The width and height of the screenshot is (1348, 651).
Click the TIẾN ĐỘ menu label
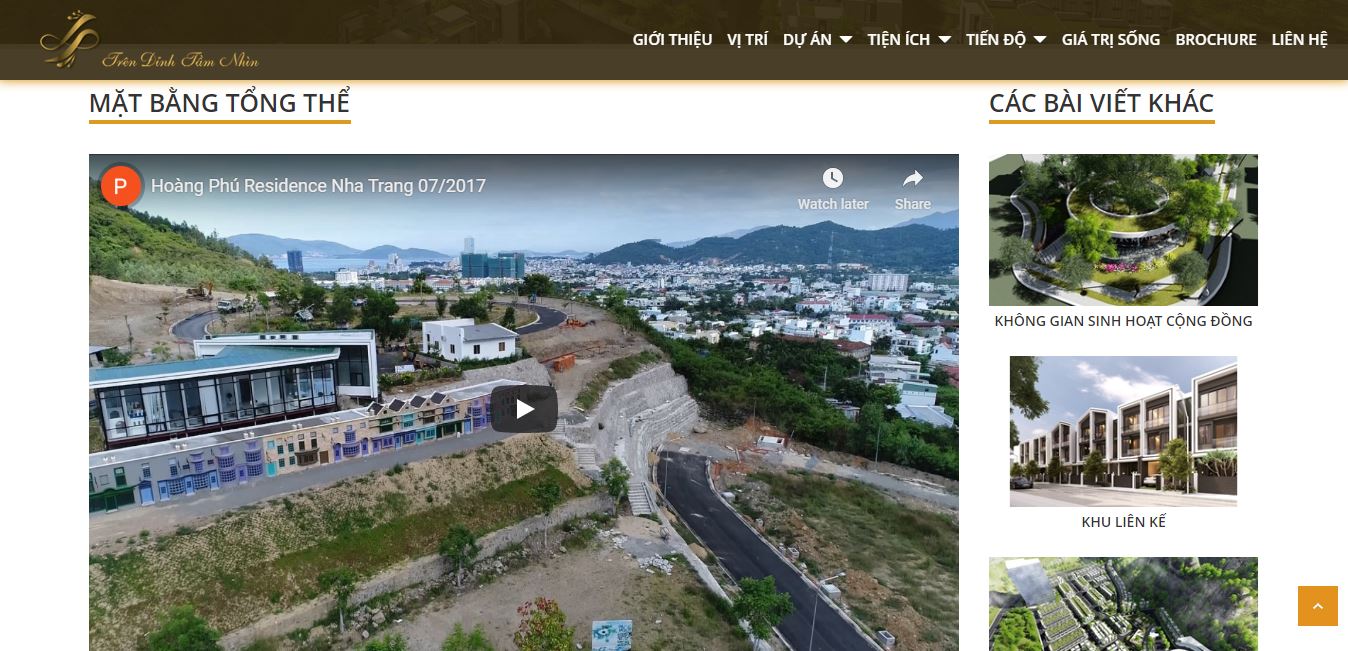tap(996, 39)
